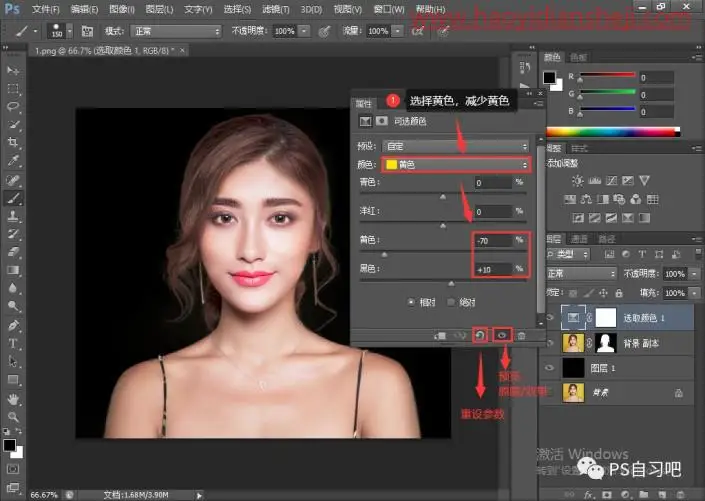The height and width of the screenshot is (501, 705).
Task: Open the 预设 preset dropdown
Action: [455, 146]
